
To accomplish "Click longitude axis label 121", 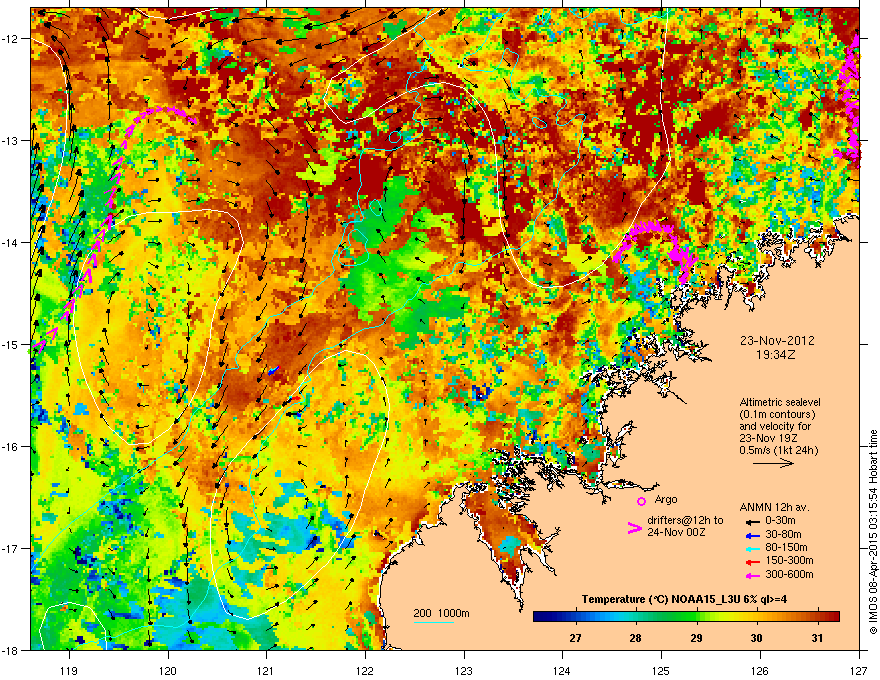I will pos(266,671).
